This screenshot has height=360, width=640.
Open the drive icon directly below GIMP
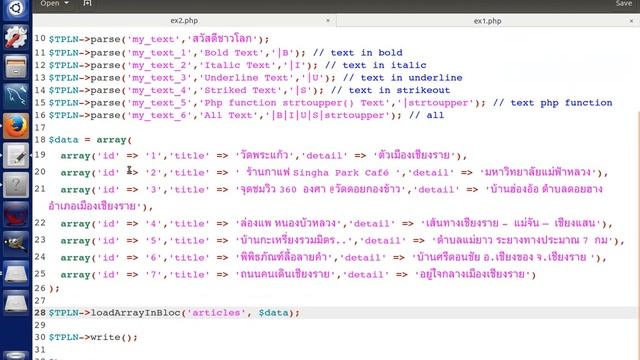click(16, 273)
